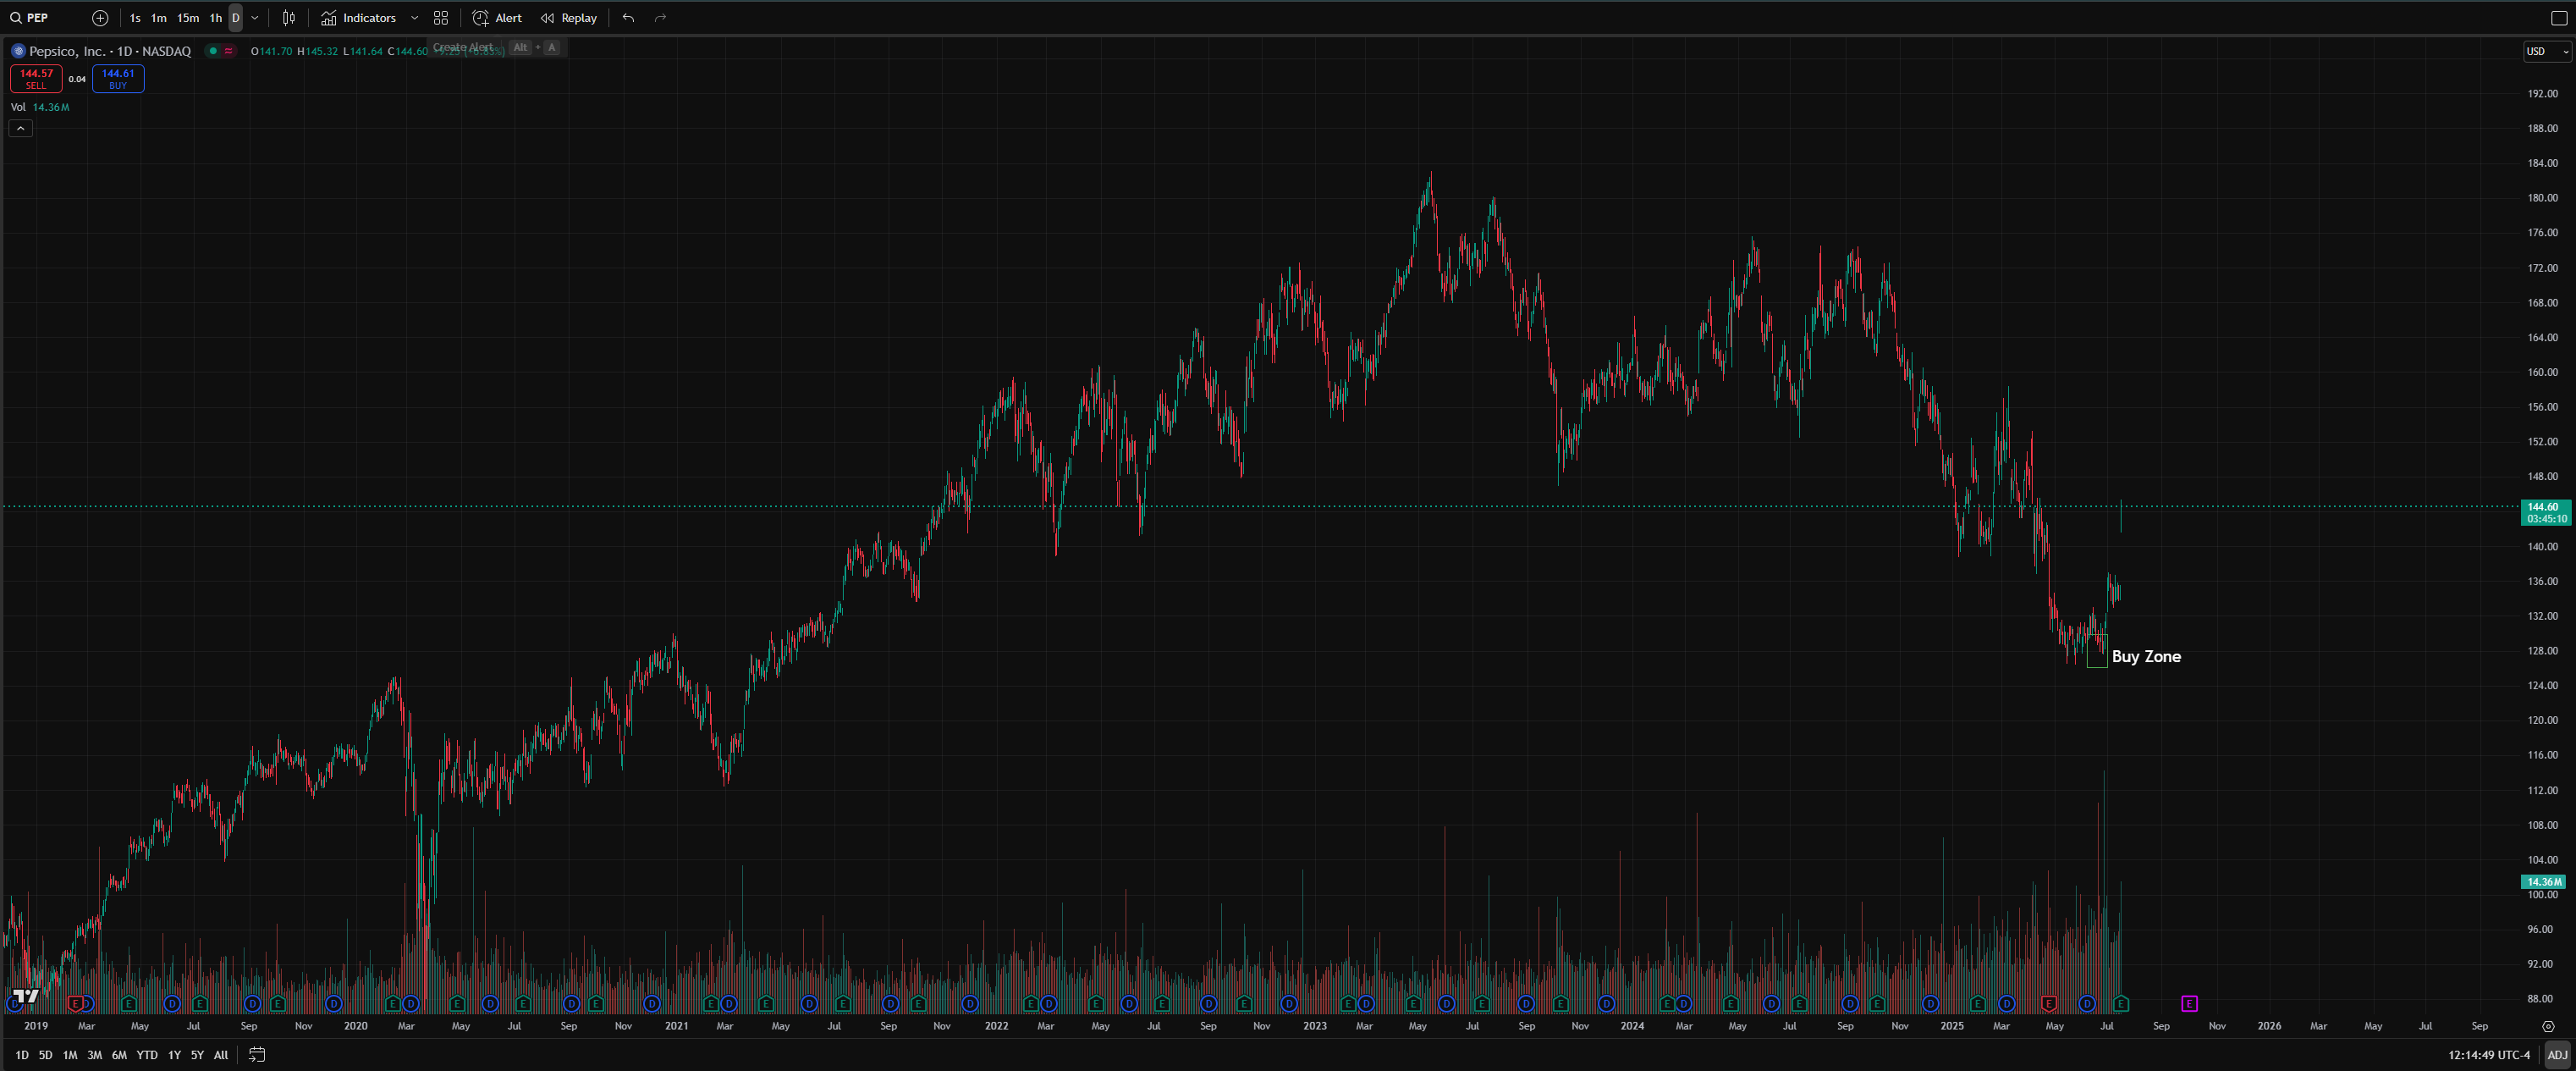Set date range to All
2576x1071 pixels.
pos(221,1055)
